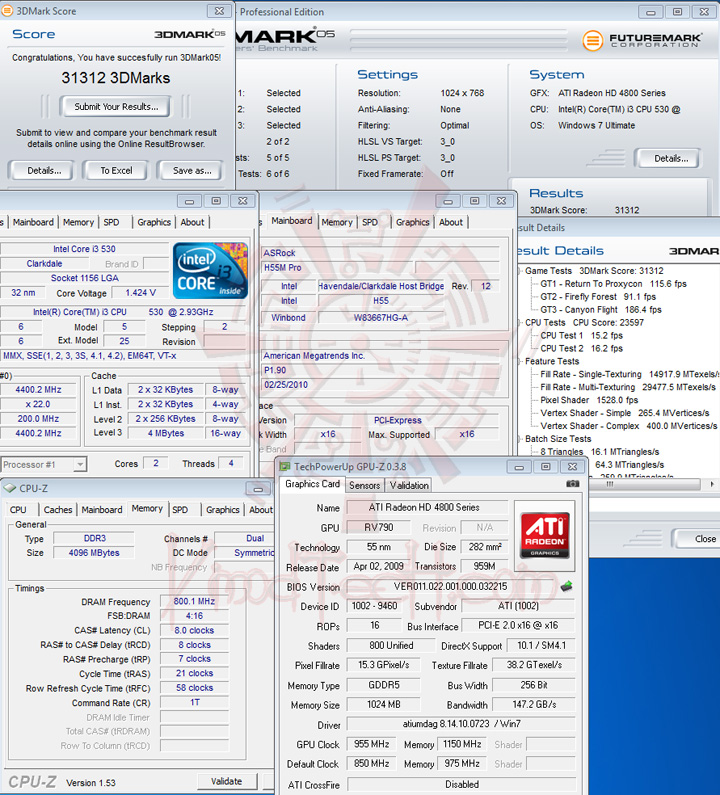Click the GPU-Z screenshot camera icon
The image size is (720, 795).
pyautogui.click(x=572, y=484)
